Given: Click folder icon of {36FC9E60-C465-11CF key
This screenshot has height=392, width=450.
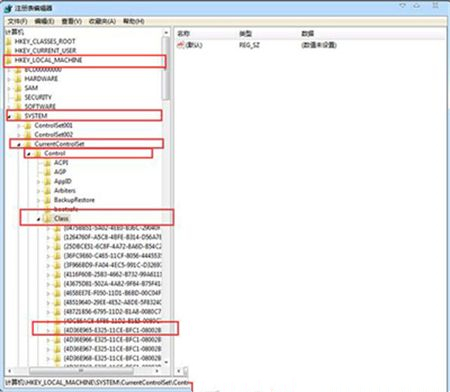Looking at the screenshot, I should click(x=57, y=256).
